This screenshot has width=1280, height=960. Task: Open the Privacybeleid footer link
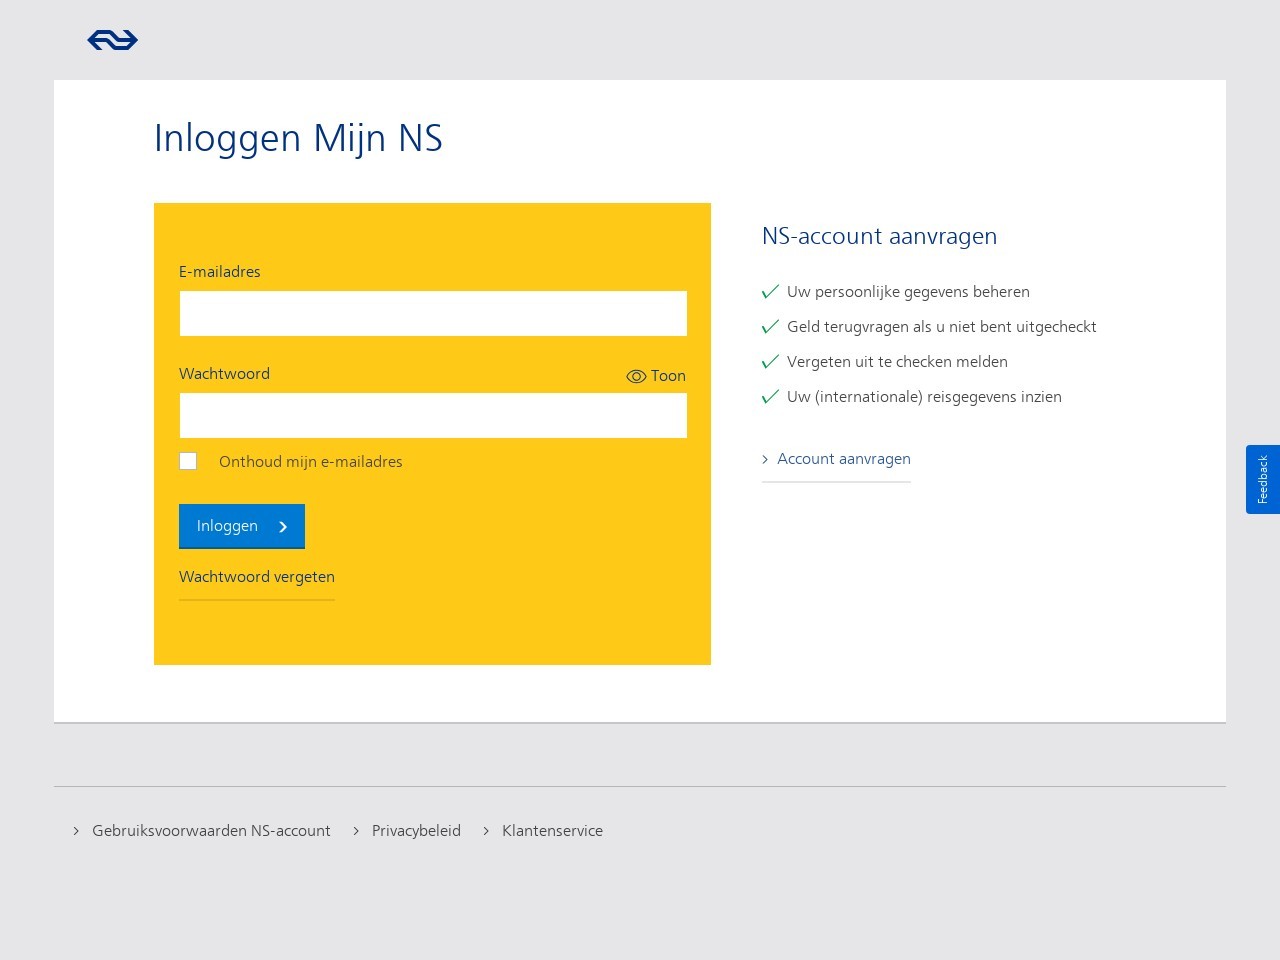[407, 831]
